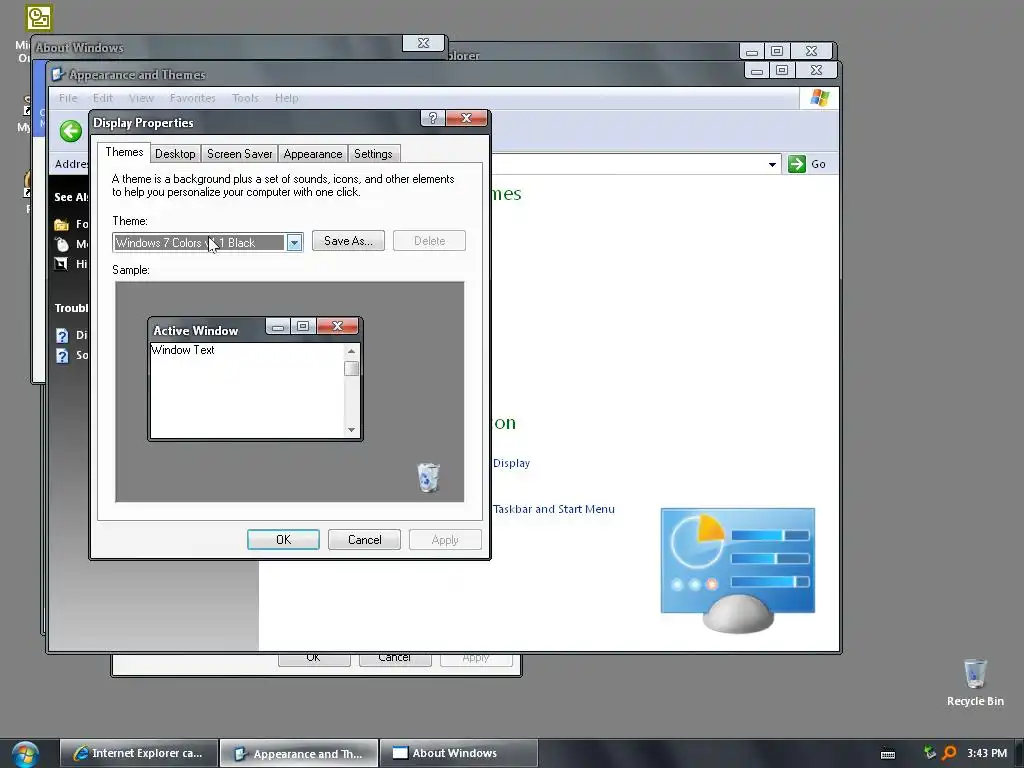Open the Taskbar and Start Menu link
This screenshot has height=768, width=1024.
(x=554, y=509)
